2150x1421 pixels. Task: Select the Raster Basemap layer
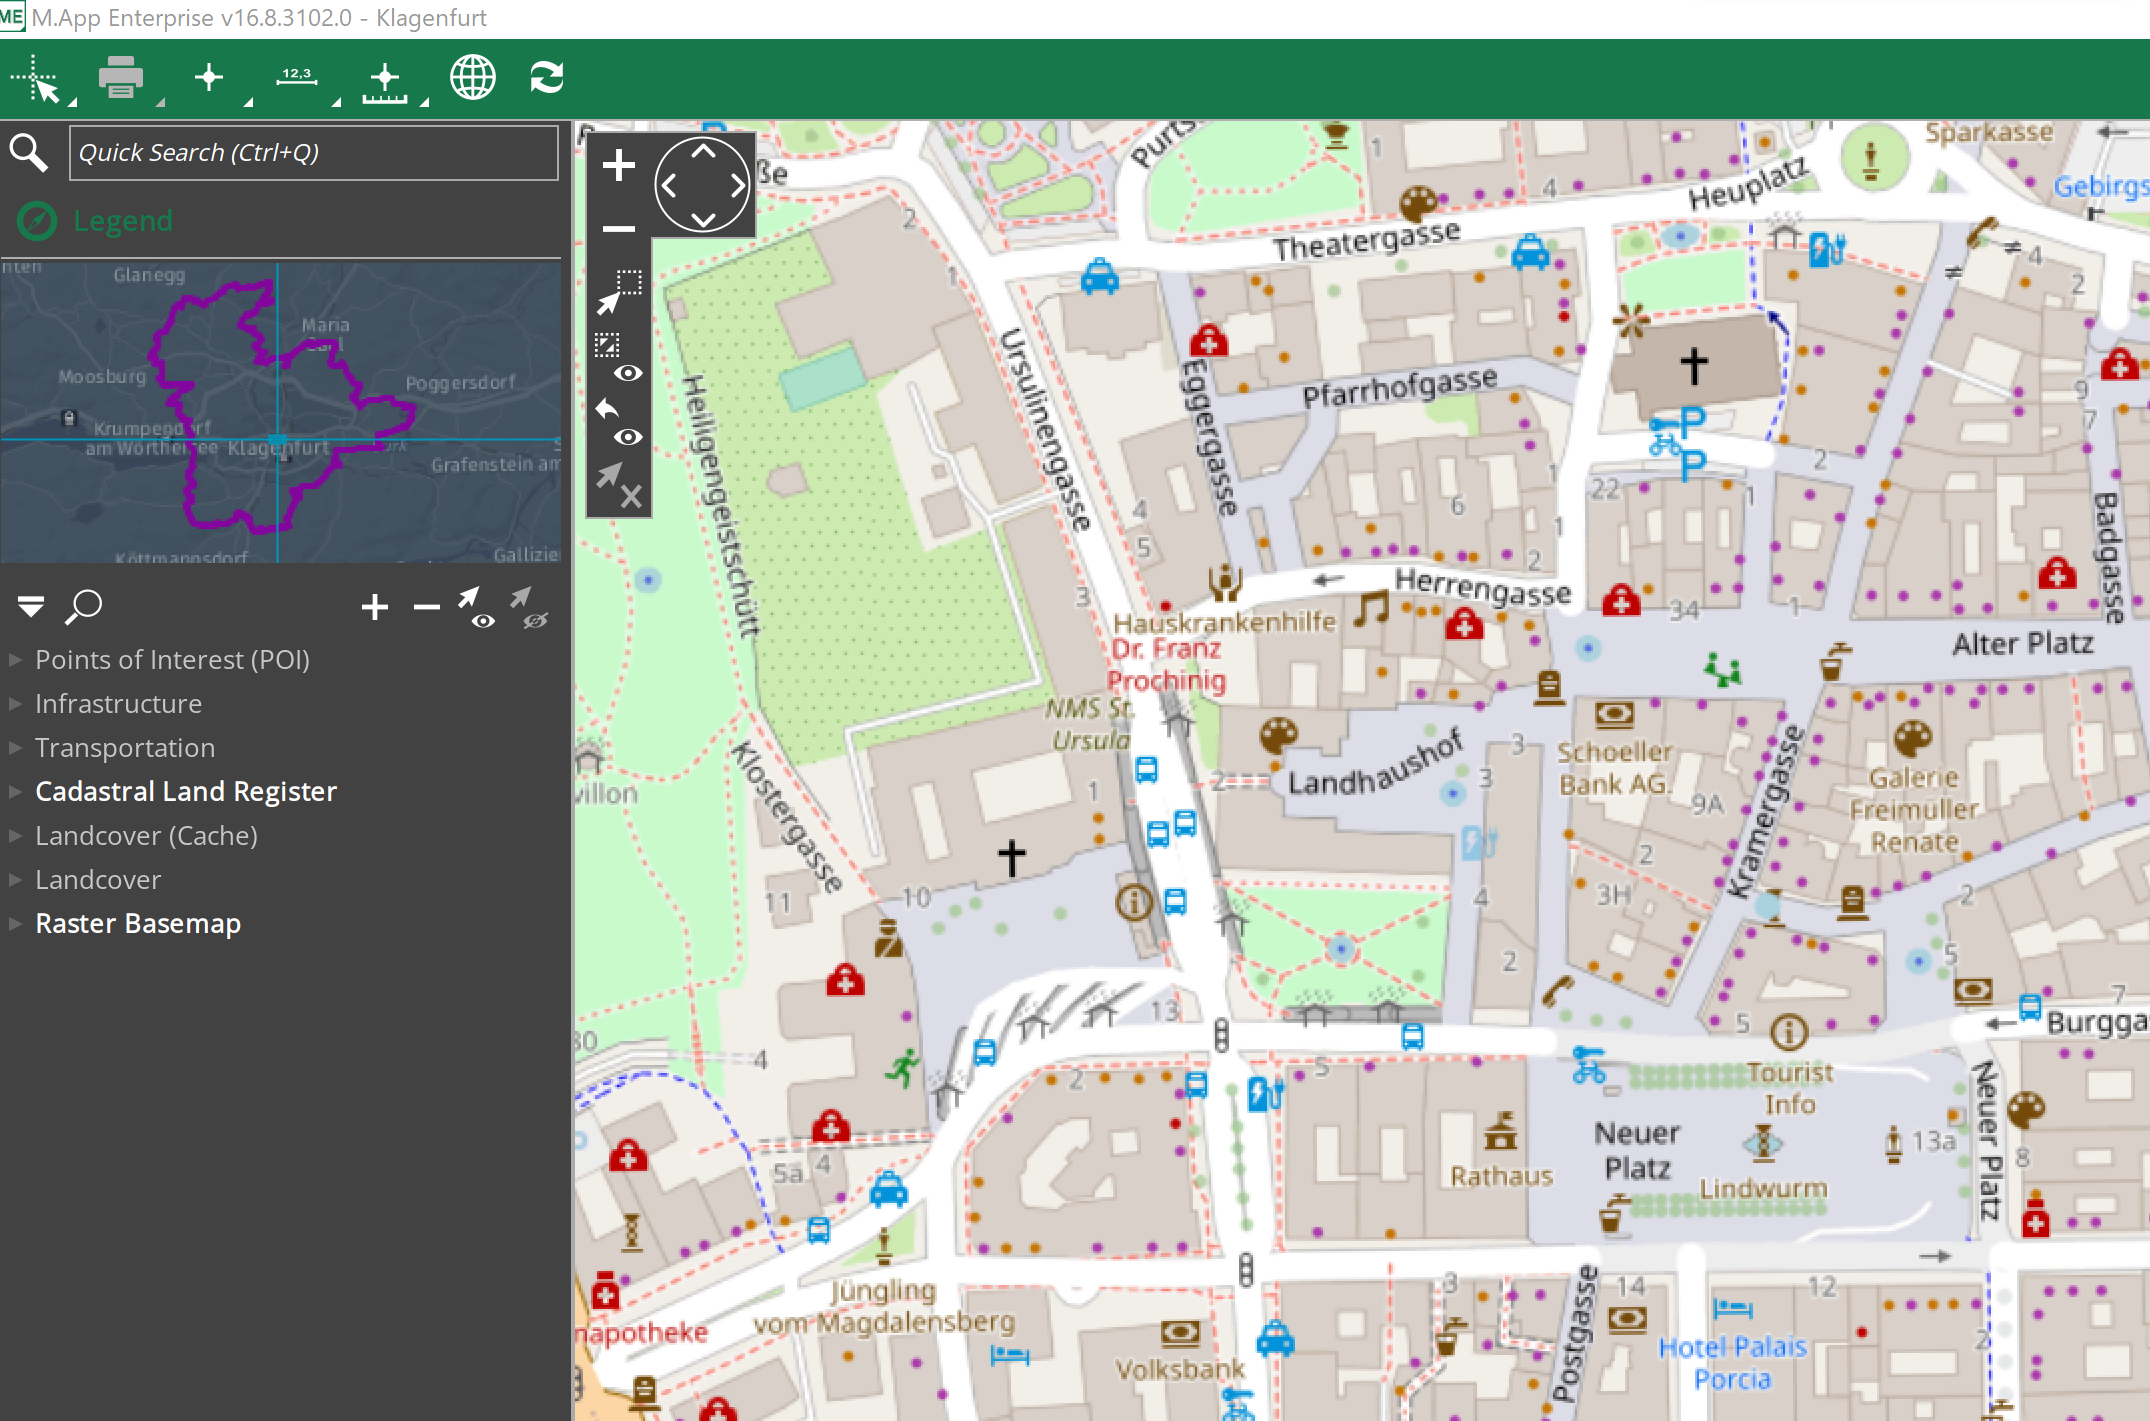(138, 923)
